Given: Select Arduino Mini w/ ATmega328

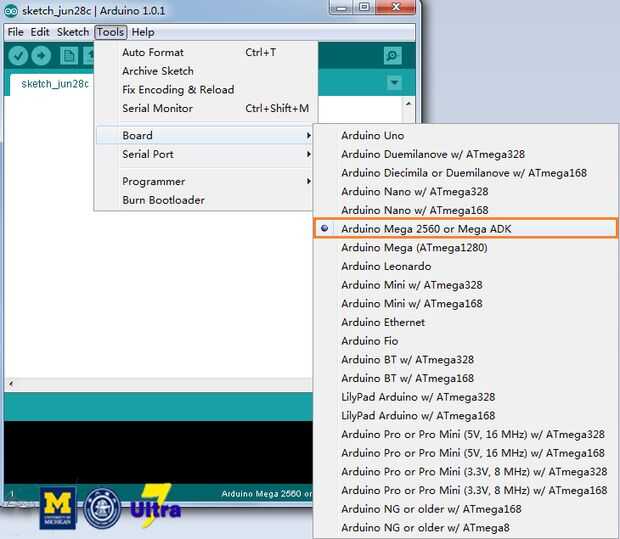Looking at the screenshot, I should (x=466, y=285).
